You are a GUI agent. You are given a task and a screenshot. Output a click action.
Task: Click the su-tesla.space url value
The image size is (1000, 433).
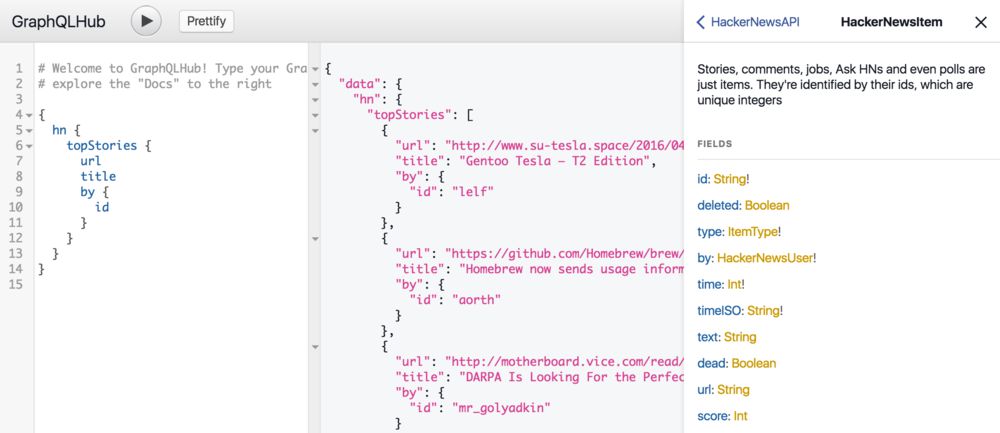pyautogui.click(x=564, y=145)
